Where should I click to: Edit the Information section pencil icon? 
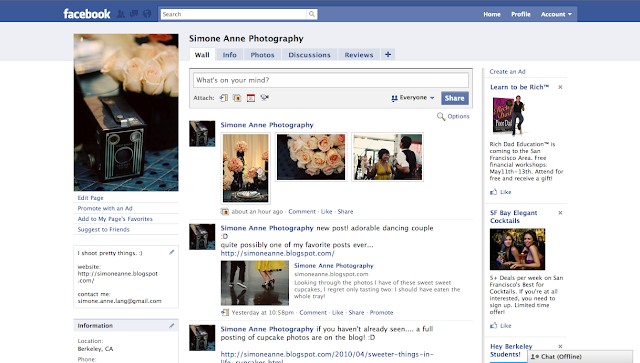(x=171, y=325)
